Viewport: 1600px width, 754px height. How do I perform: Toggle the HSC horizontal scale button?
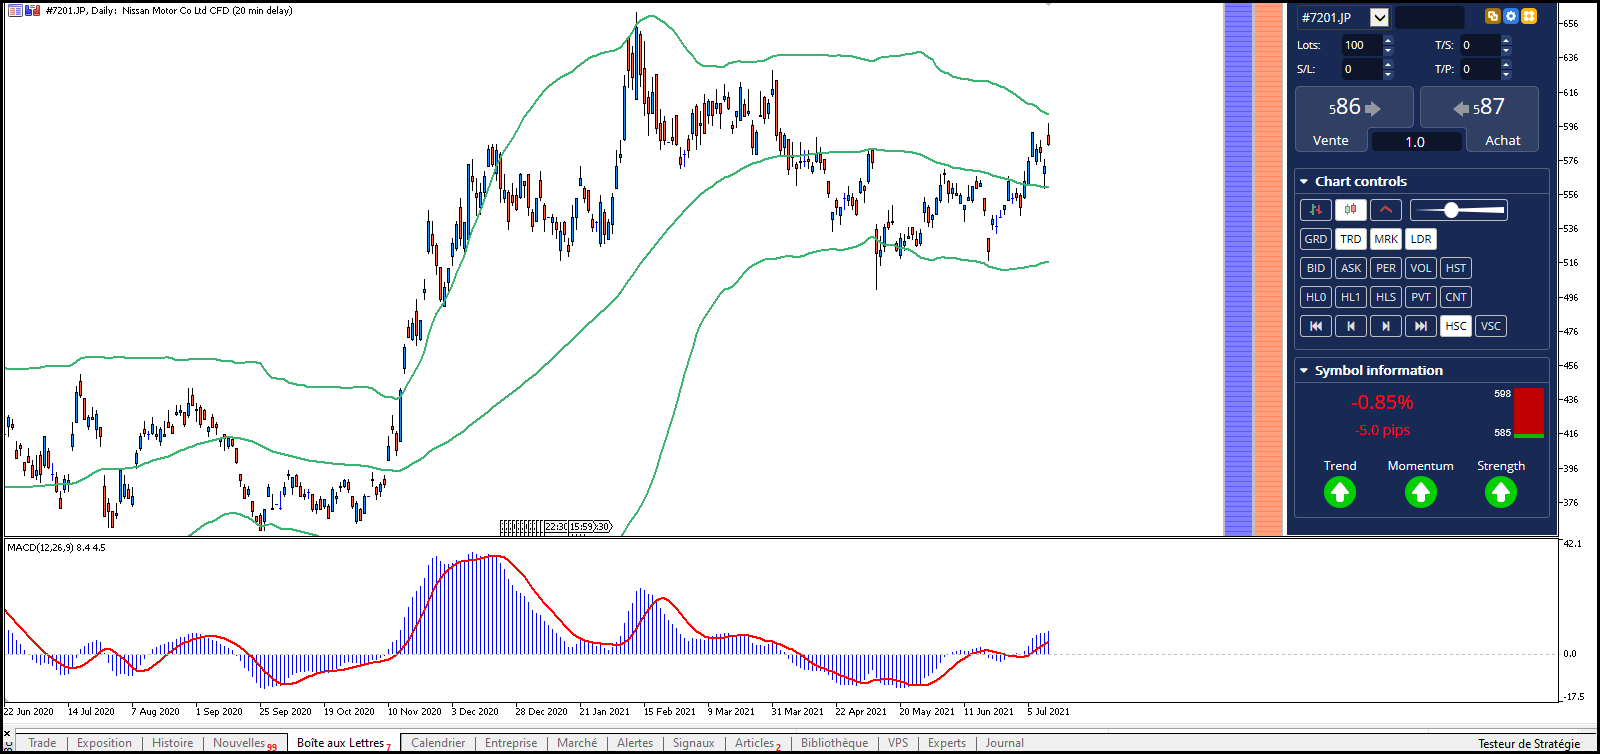pos(1456,326)
